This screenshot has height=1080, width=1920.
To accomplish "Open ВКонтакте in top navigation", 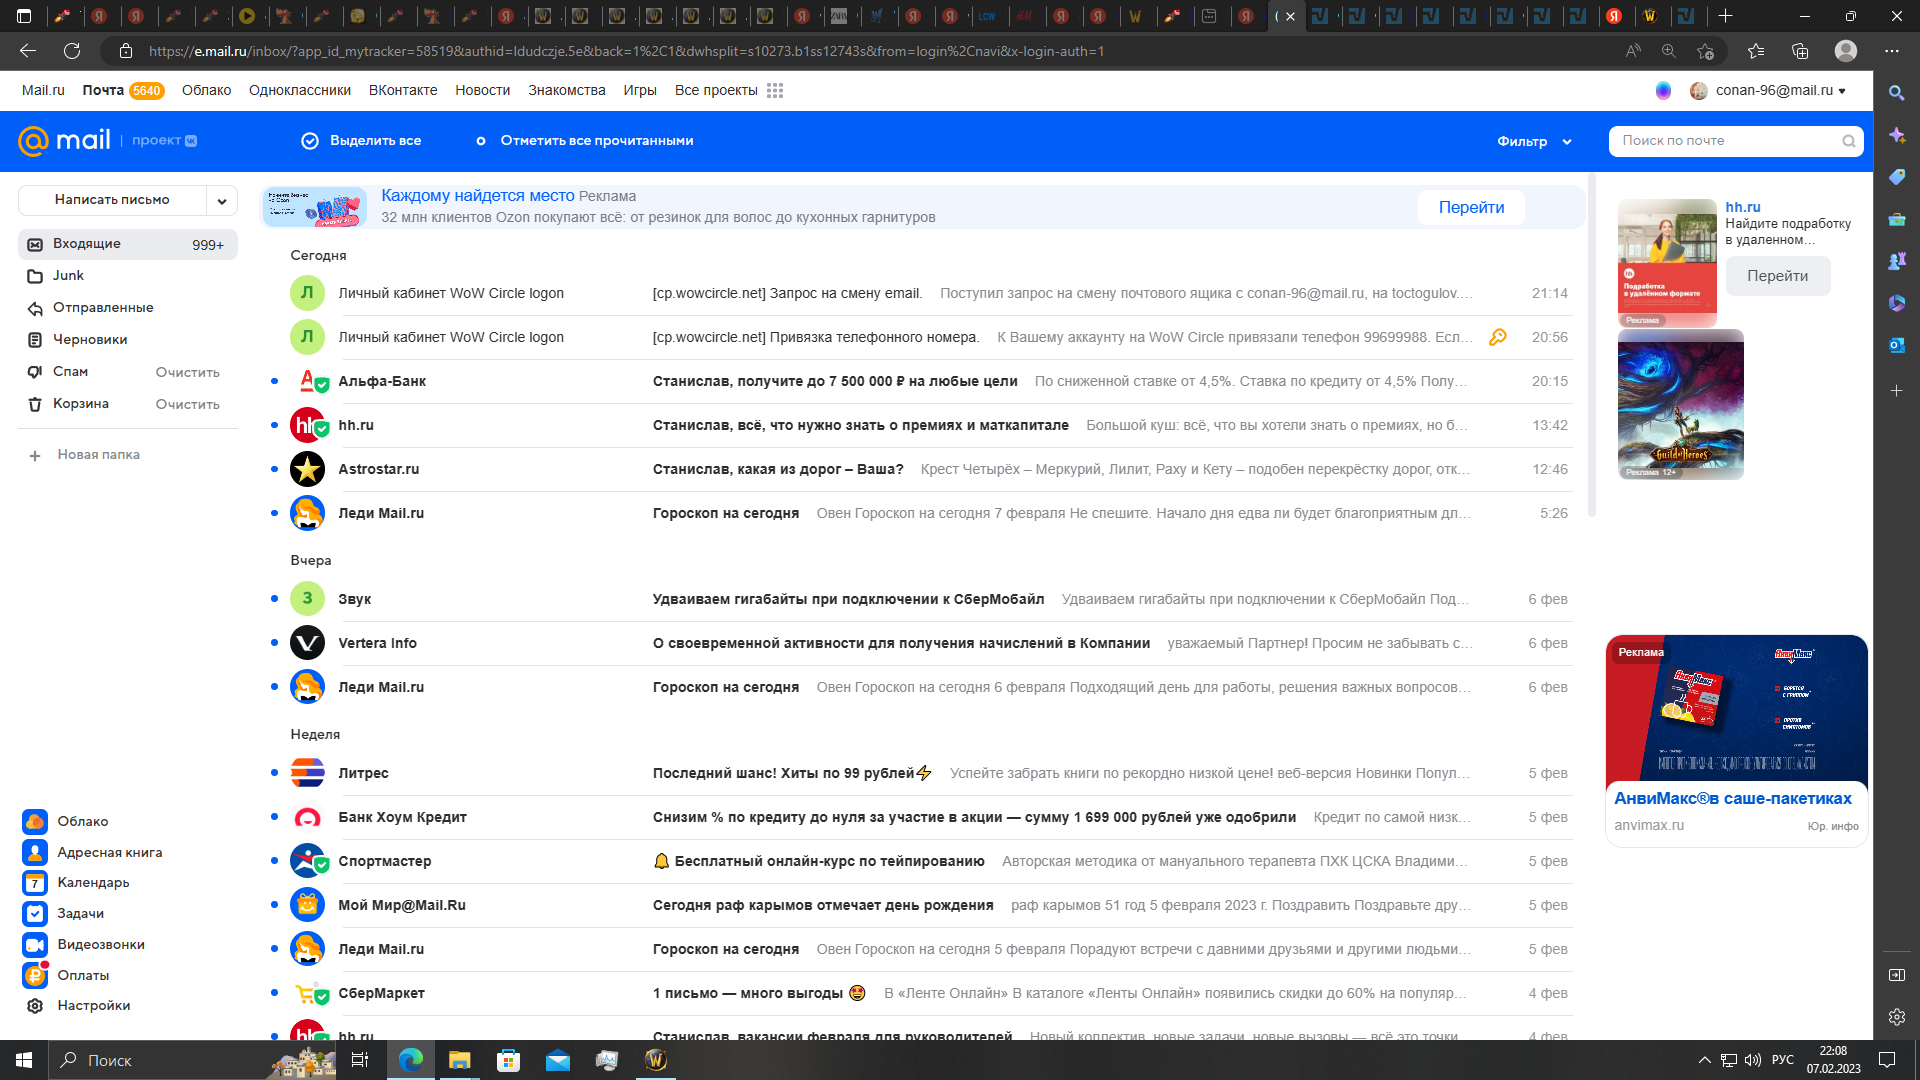I will tap(403, 91).
